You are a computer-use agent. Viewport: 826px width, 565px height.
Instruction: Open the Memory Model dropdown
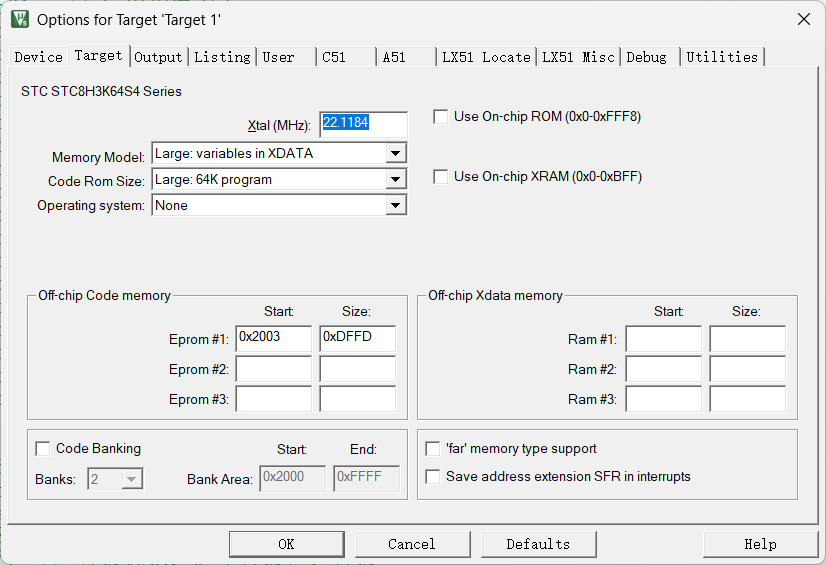click(x=396, y=154)
